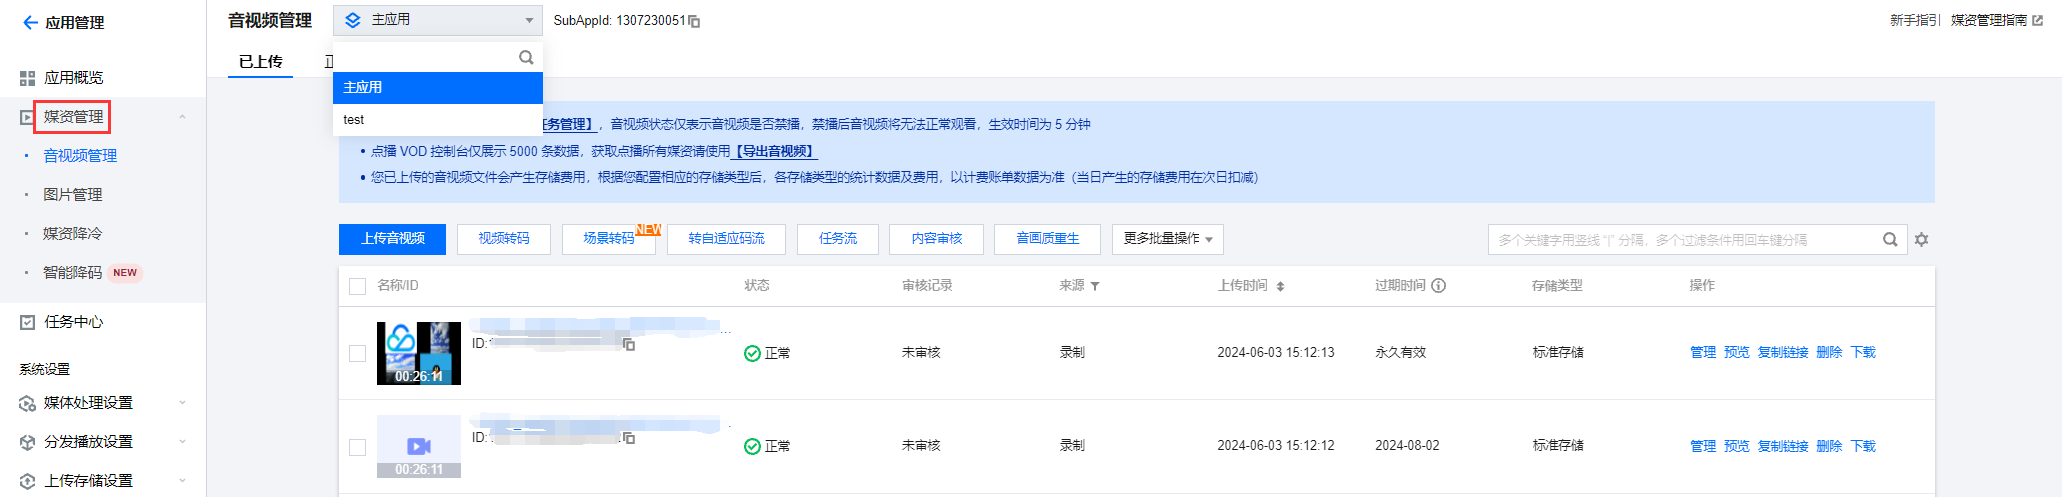This screenshot has height=497, width=2062.
Task: Click 管理 for the 2024-08-02 expiry video
Action: point(1703,447)
